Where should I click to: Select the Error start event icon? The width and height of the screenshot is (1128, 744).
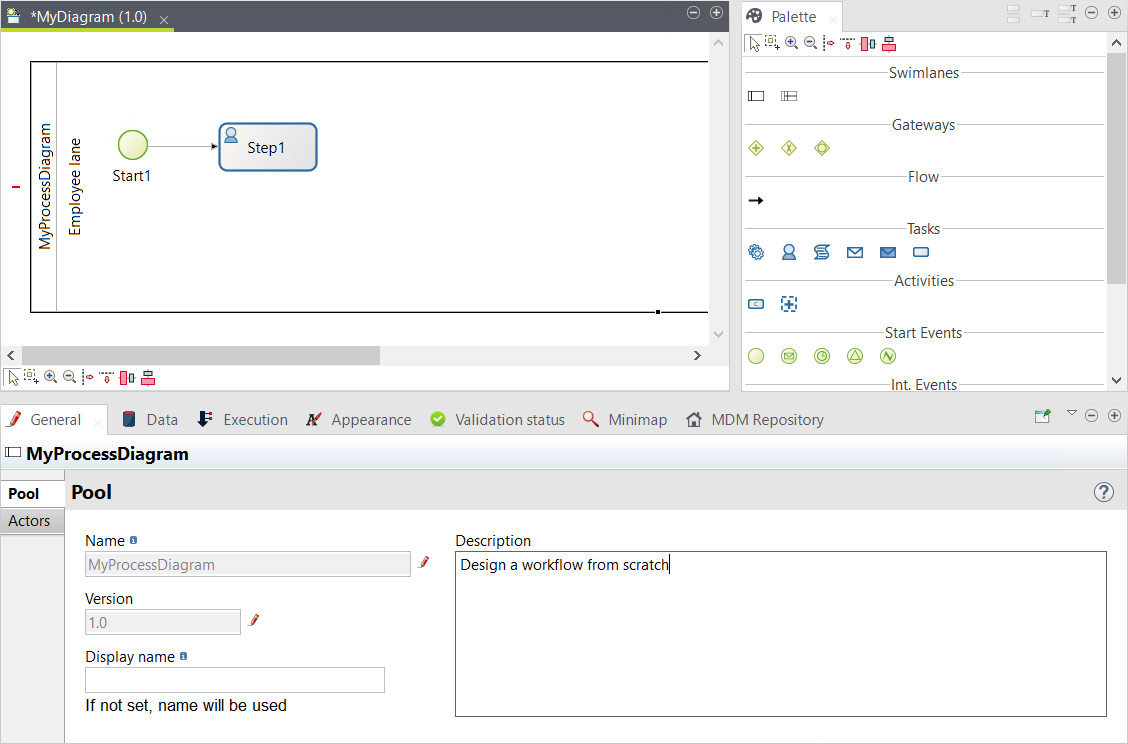point(888,356)
